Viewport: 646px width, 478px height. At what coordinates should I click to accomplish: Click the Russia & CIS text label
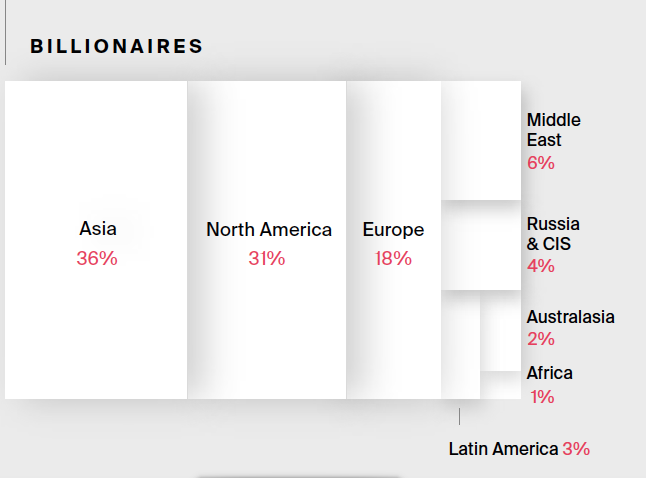pyautogui.click(x=553, y=234)
